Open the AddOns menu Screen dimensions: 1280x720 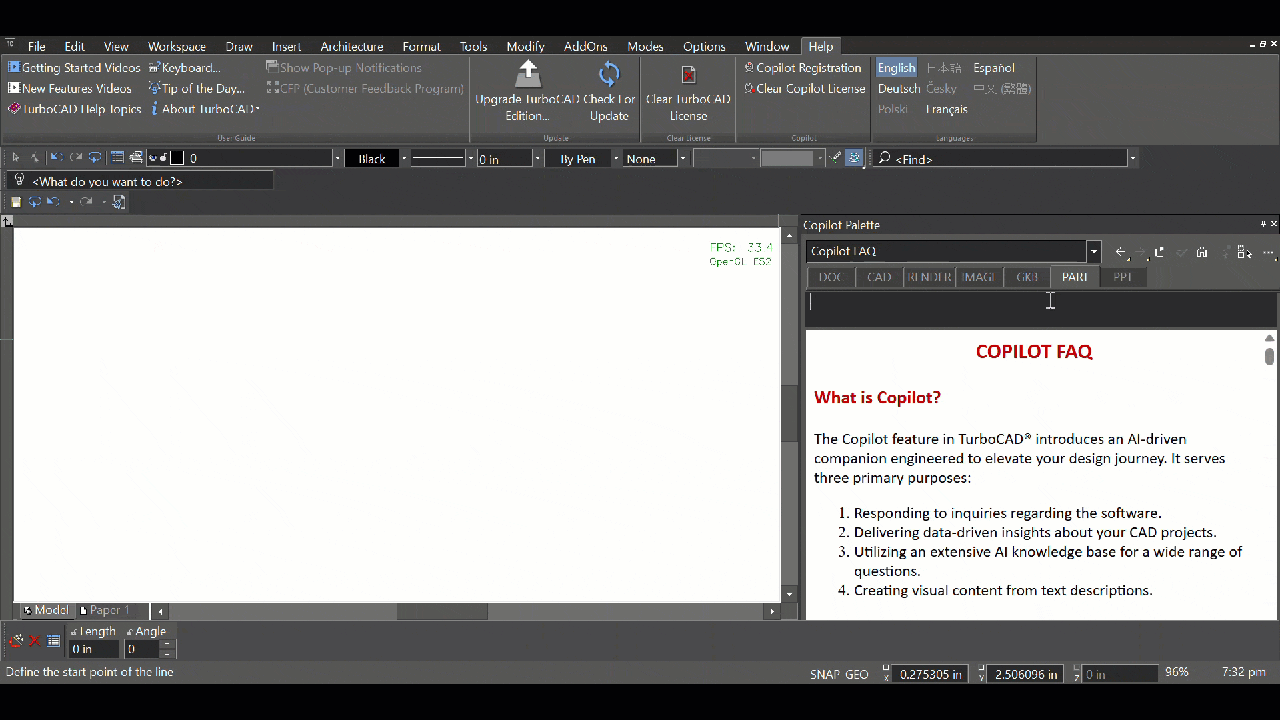tap(585, 46)
